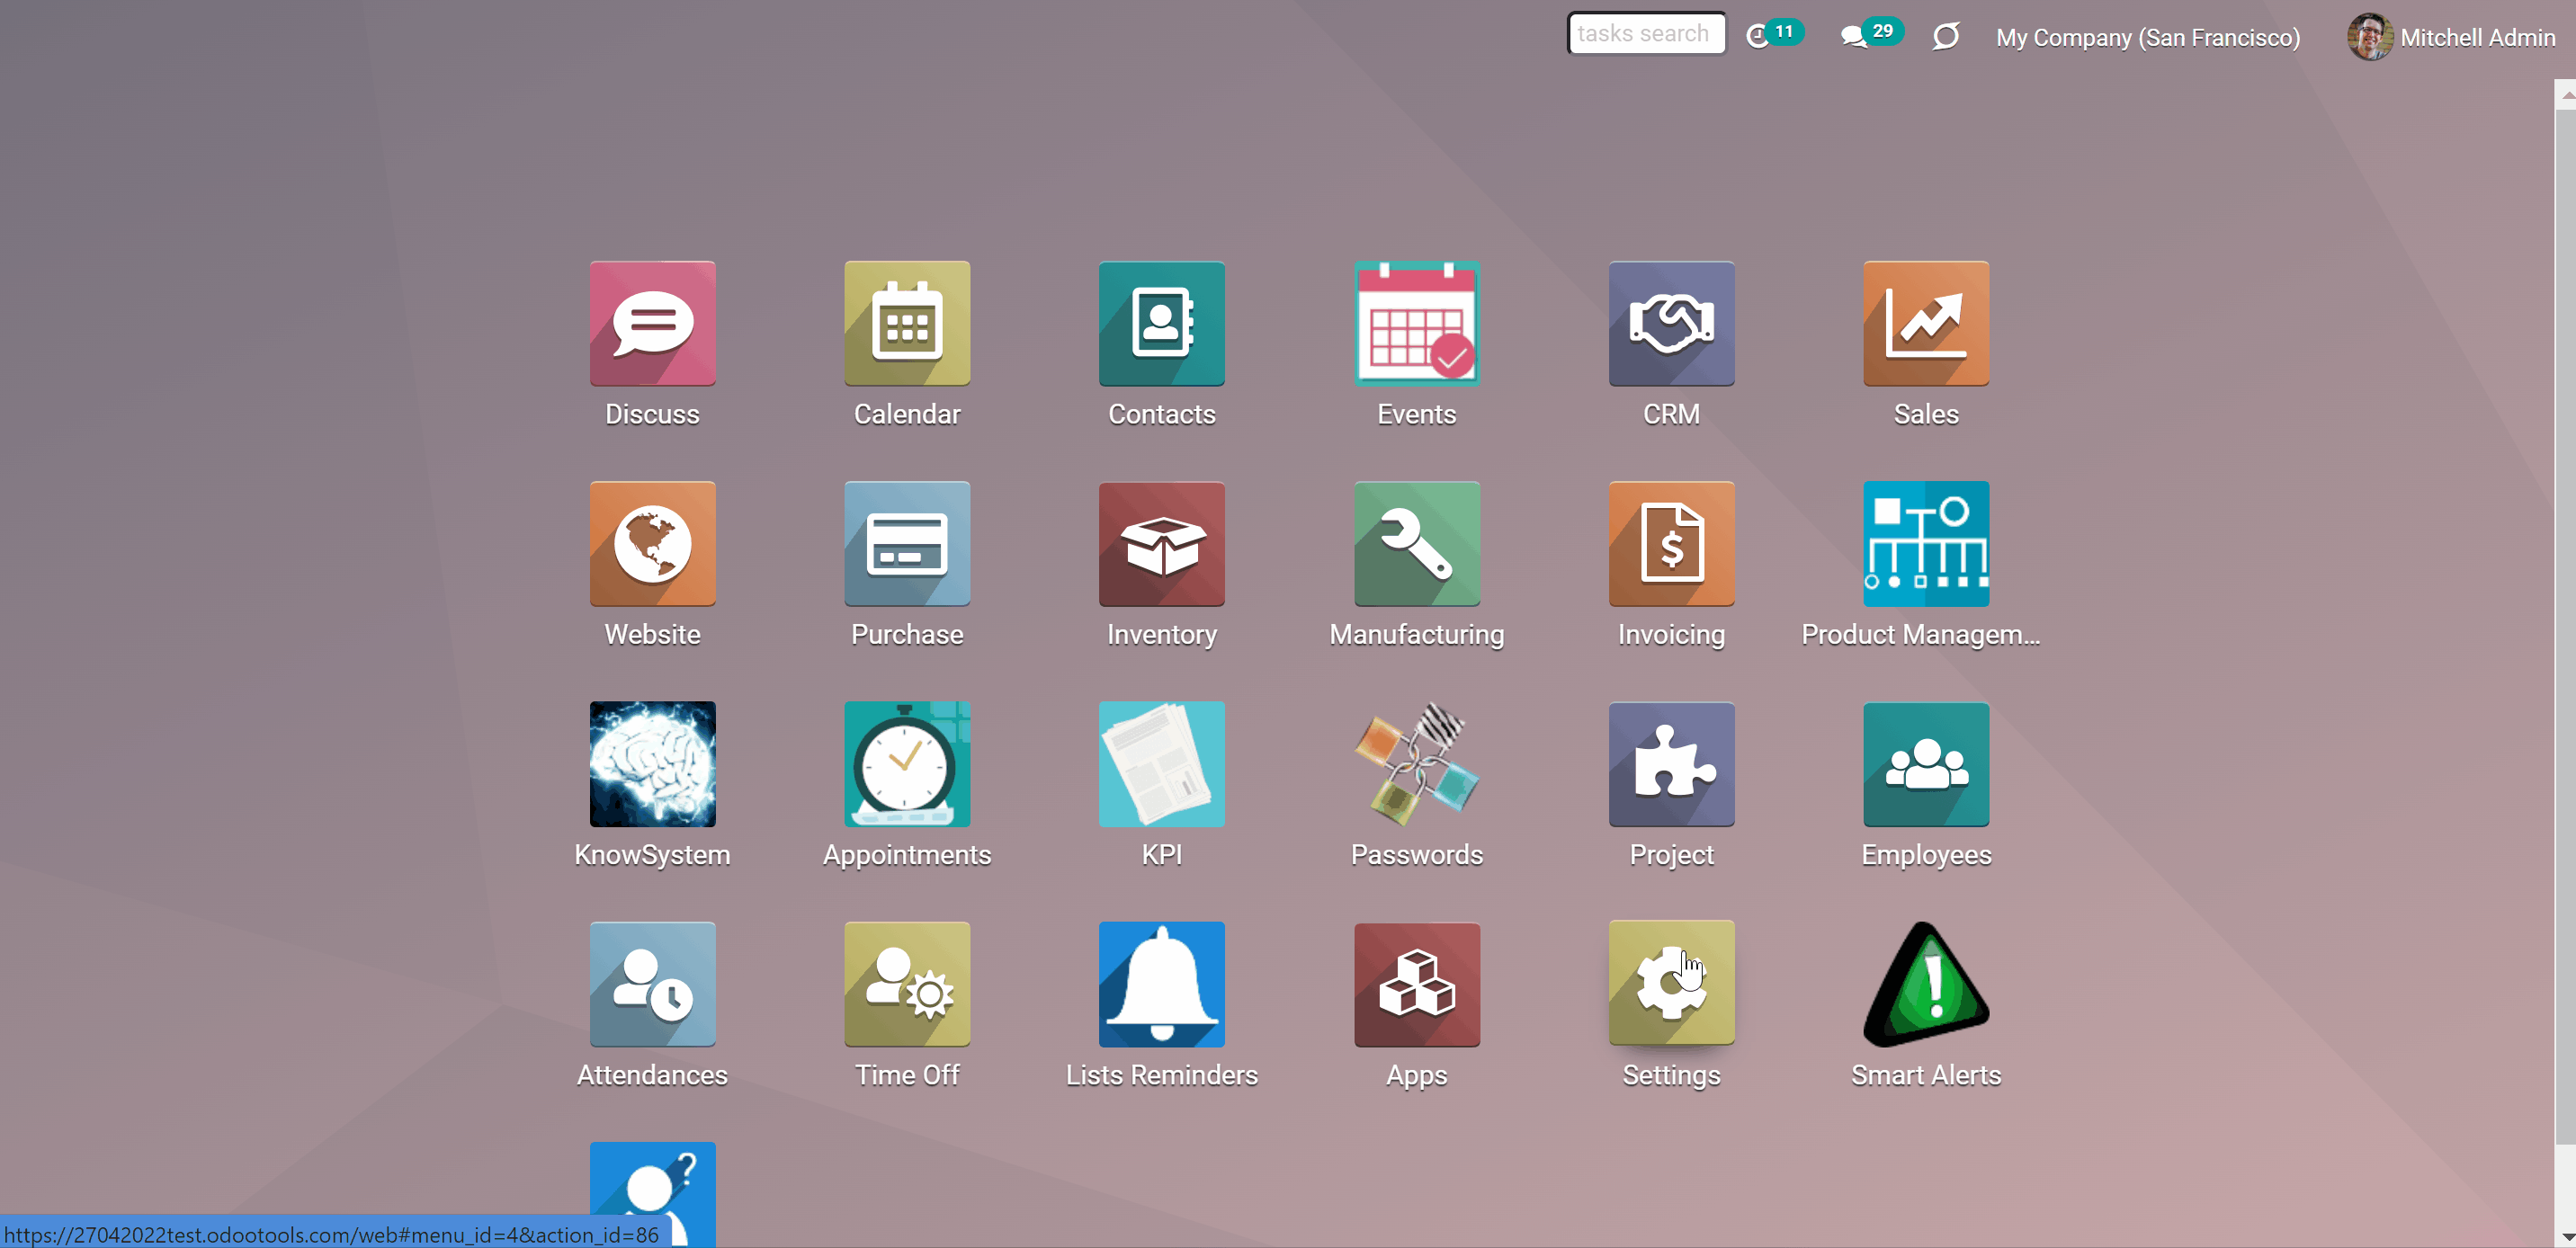Open the Mitchell Admin user menu
The width and height of the screenshot is (2576, 1248).
pos(2451,37)
